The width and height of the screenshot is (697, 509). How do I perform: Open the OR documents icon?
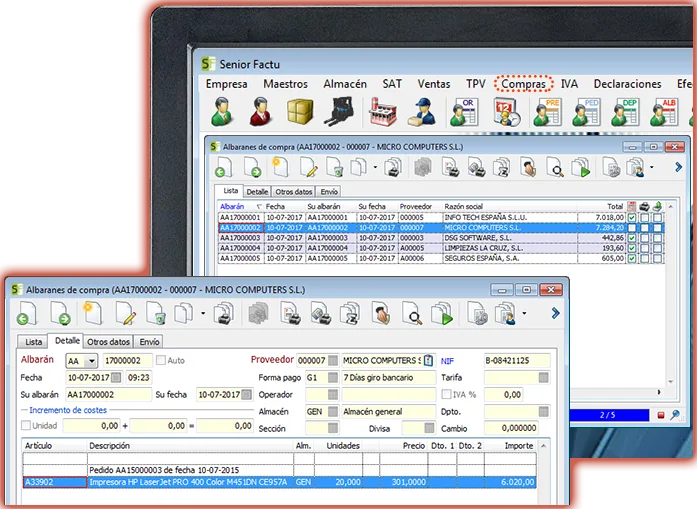[x=464, y=112]
